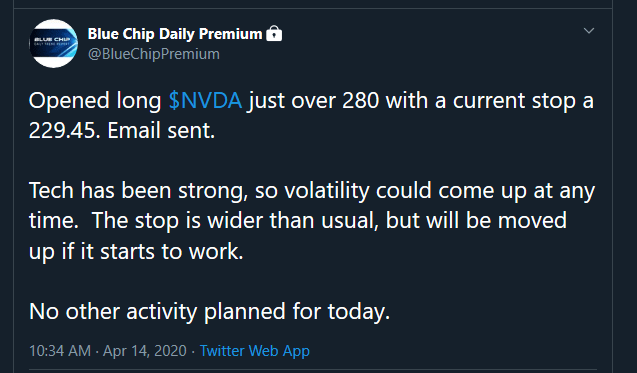Click 'up if it starts to work.' line

136,252
